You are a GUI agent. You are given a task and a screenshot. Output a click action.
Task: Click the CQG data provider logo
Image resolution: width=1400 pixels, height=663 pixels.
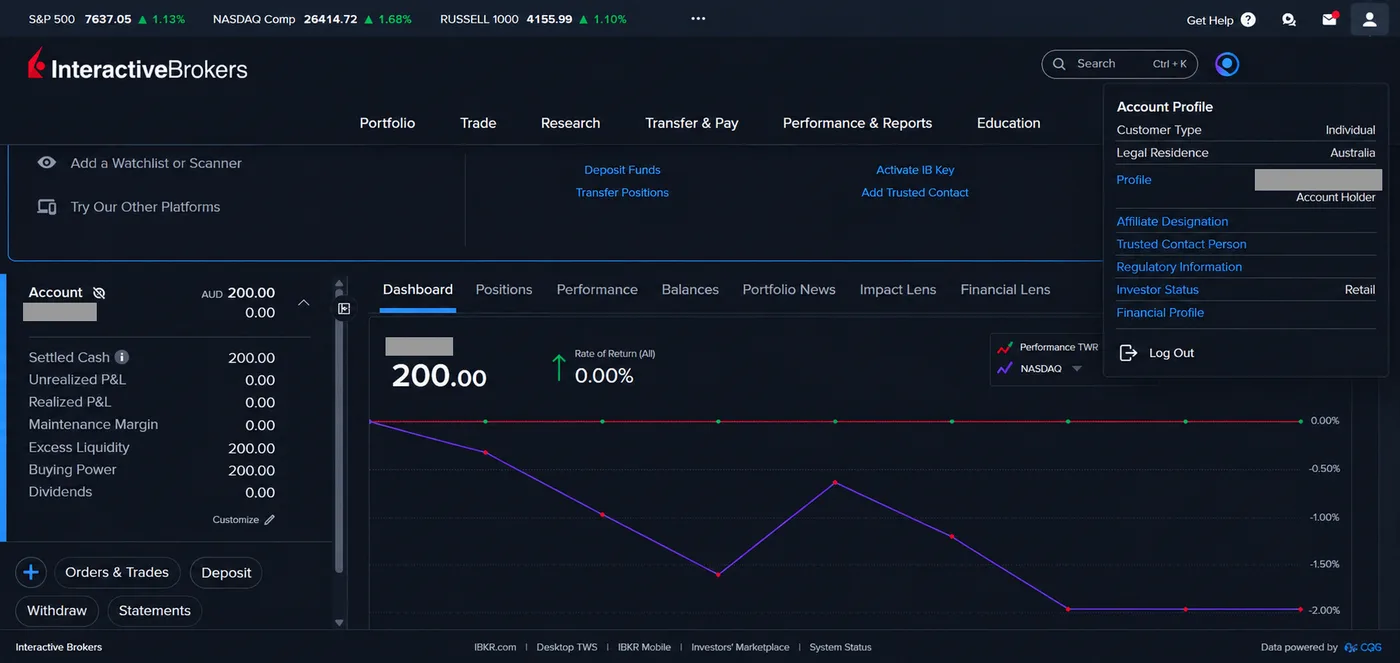1364,647
